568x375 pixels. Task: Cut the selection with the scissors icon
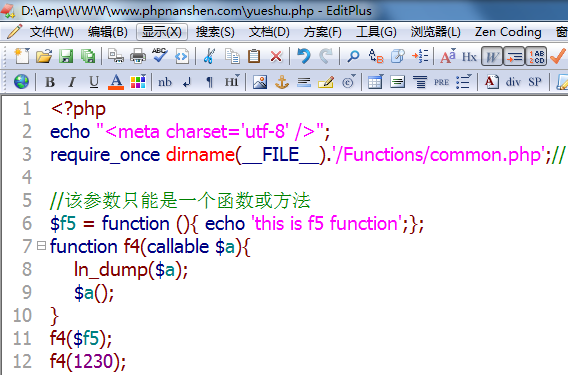[x=209, y=56]
